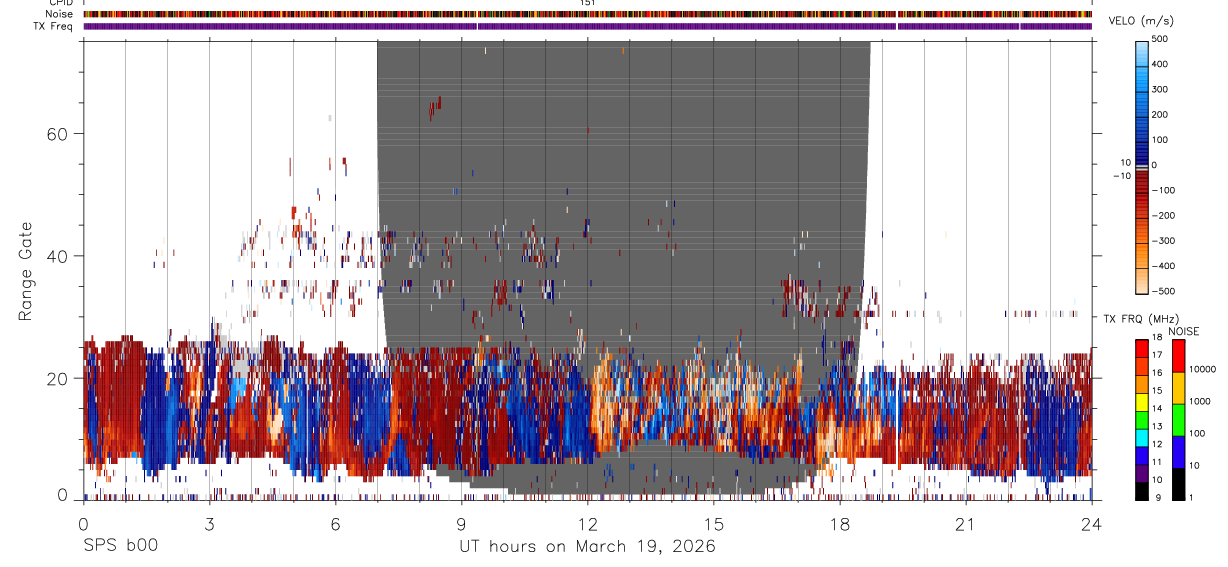Click the purple TX frequency strip above the plot
The image size is (1228, 567).
[x=588, y=26]
